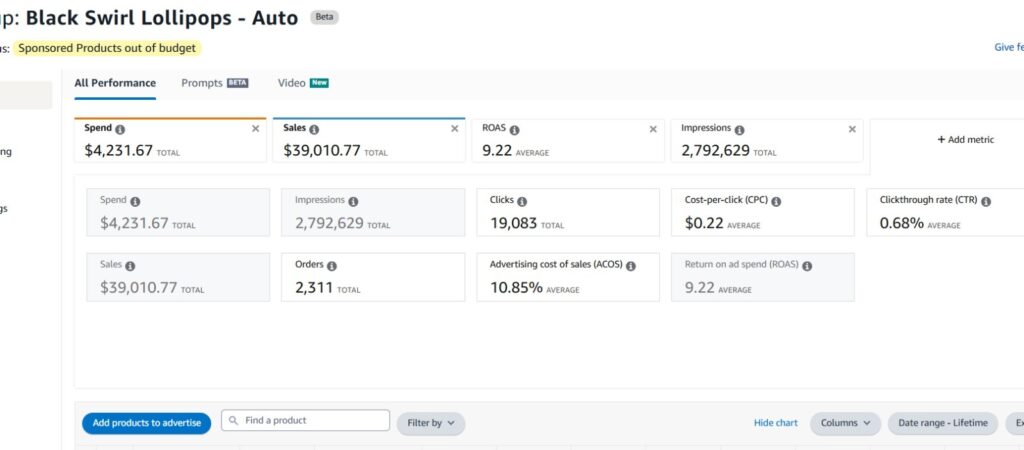
Task: Click Add products to advertise button
Action: (x=146, y=423)
